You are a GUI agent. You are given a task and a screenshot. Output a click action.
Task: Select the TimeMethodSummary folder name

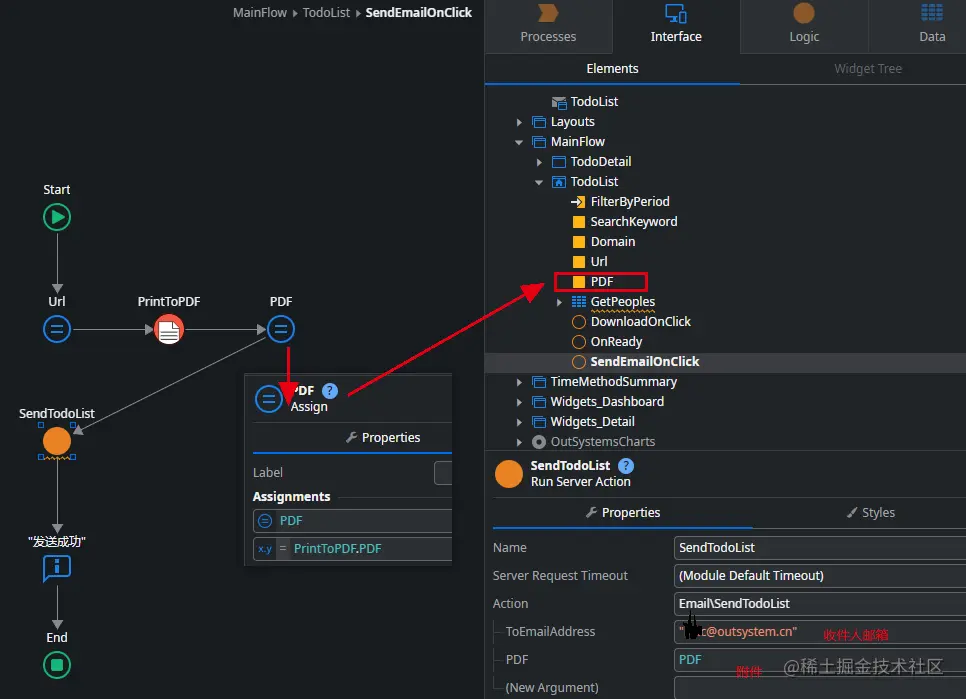pyautogui.click(x=614, y=382)
